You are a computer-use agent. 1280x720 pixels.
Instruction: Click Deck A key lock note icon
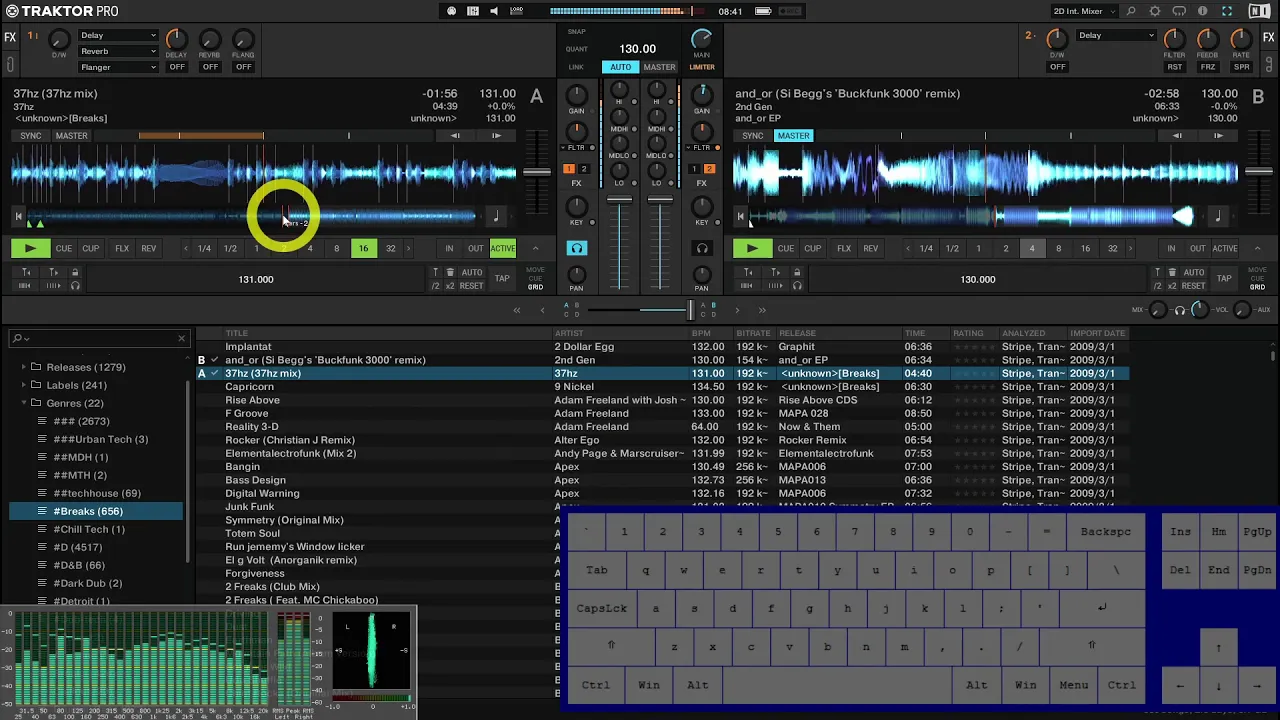tap(495, 216)
